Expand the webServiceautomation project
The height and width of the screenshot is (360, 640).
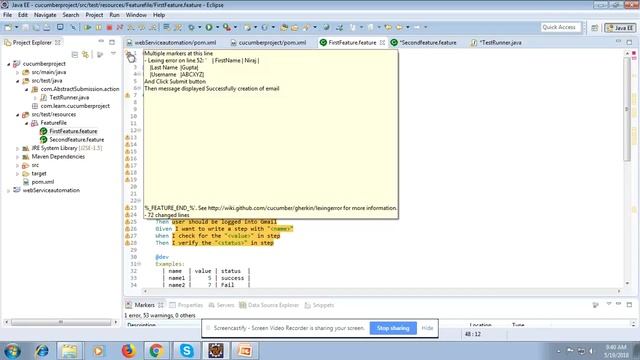[x=9, y=191]
